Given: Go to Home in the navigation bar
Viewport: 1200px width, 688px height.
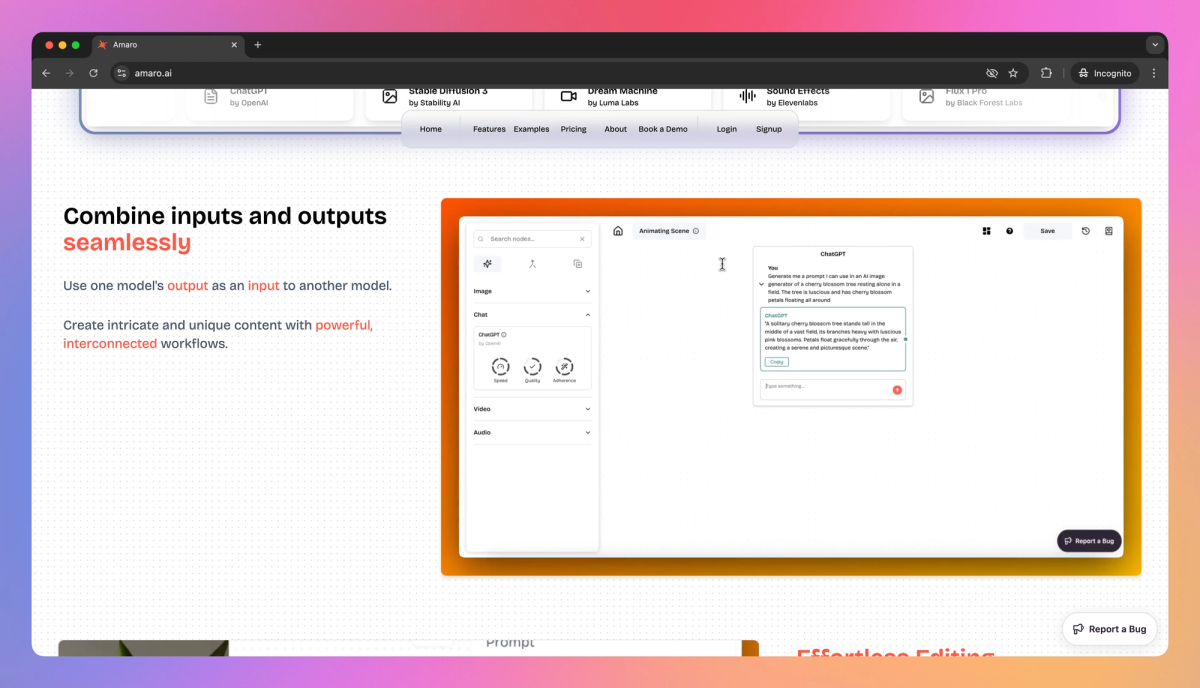Looking at the screenshot, I should tap(431, 129).
